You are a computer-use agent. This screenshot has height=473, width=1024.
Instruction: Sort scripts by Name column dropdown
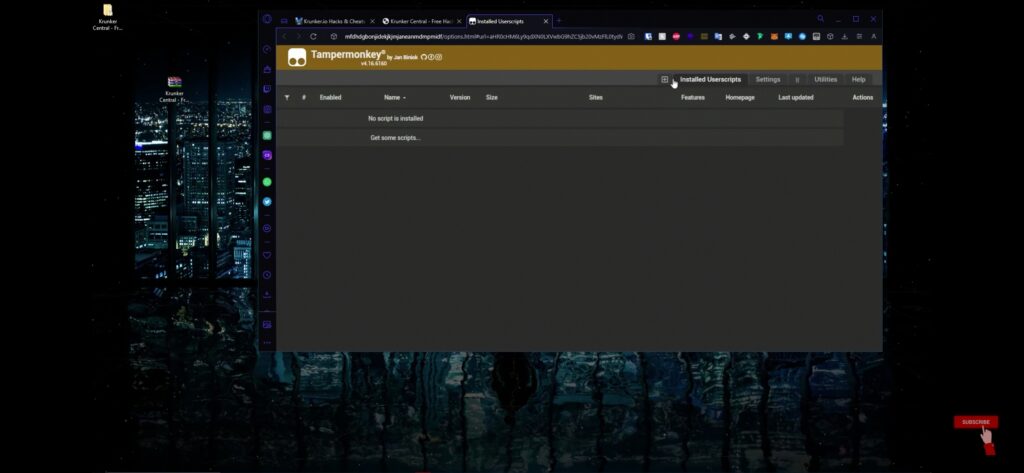[394, 97]
